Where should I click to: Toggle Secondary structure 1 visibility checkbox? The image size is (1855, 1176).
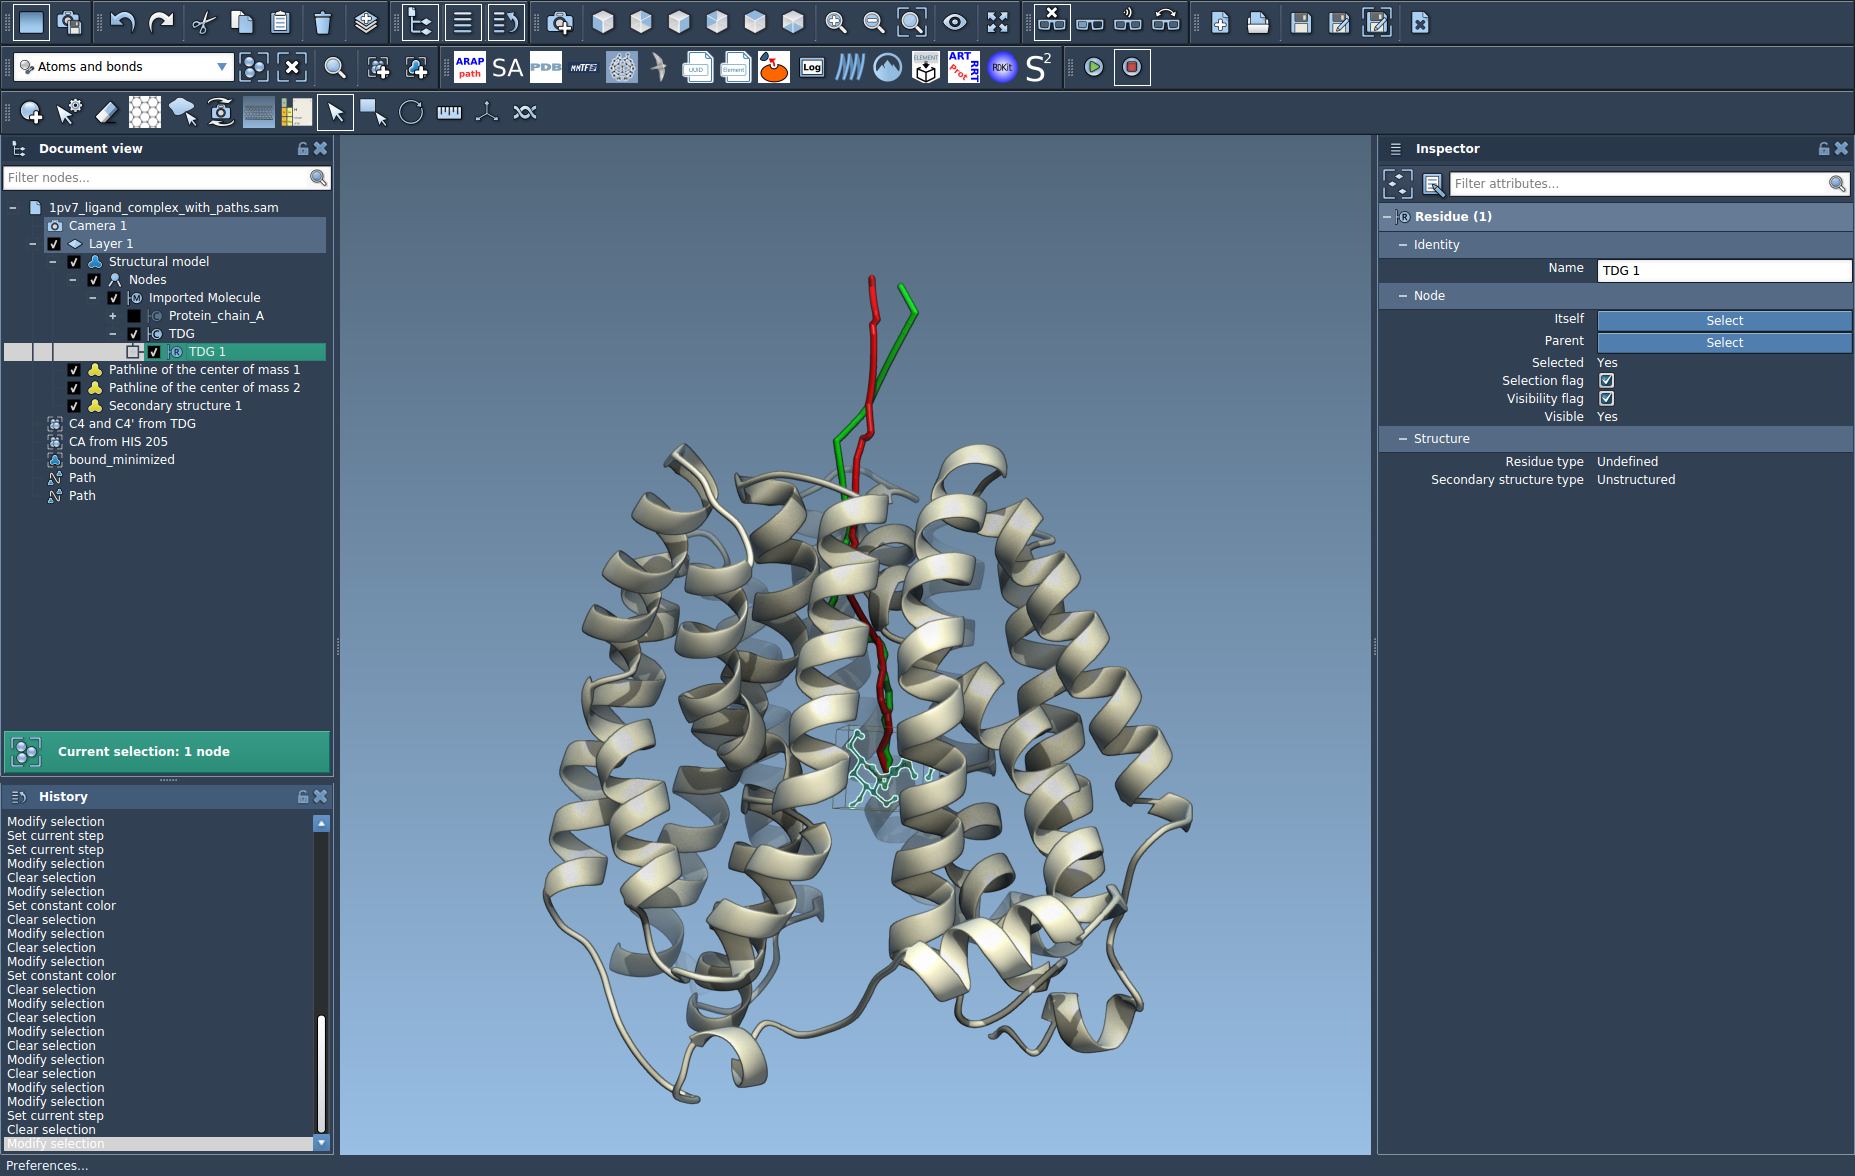pos(74,406)
